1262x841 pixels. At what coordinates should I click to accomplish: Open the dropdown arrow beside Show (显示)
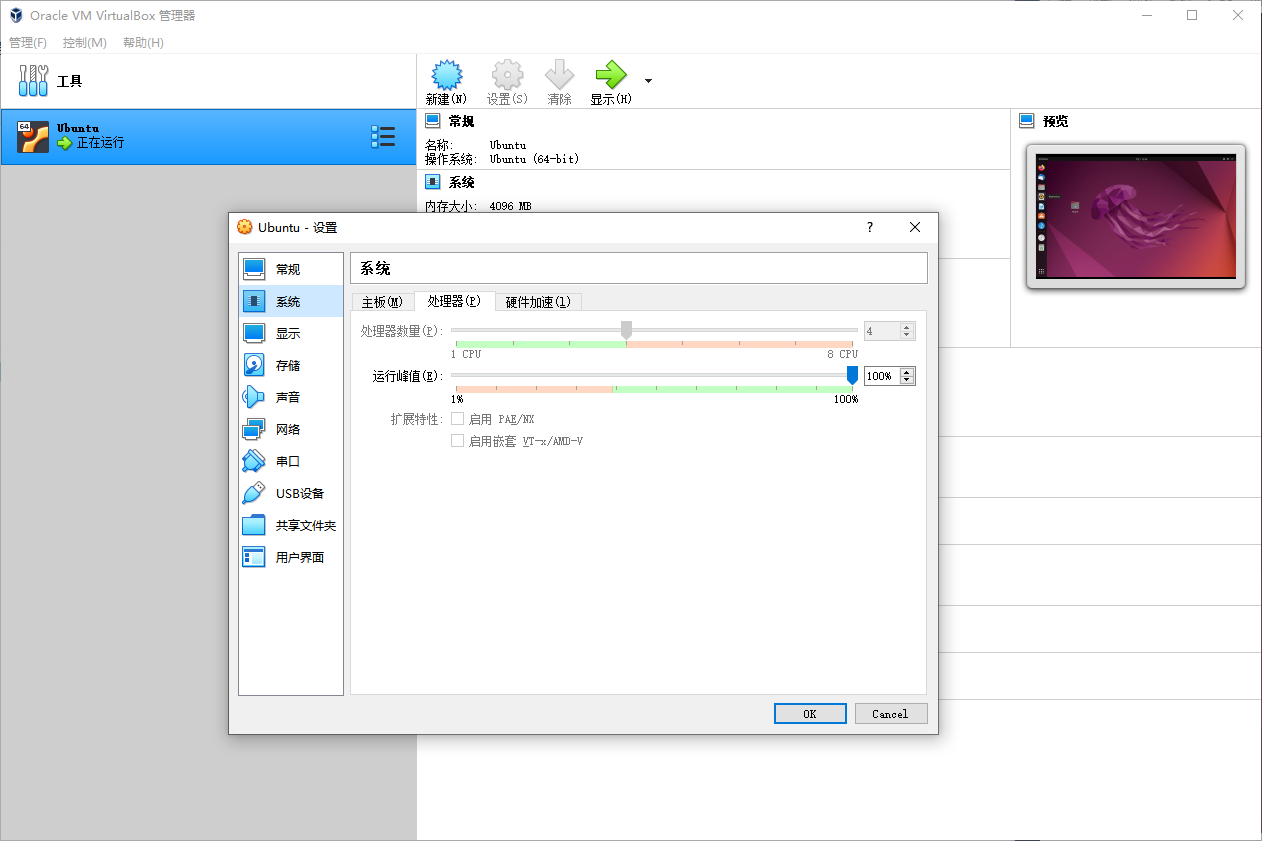click(648, 81)
